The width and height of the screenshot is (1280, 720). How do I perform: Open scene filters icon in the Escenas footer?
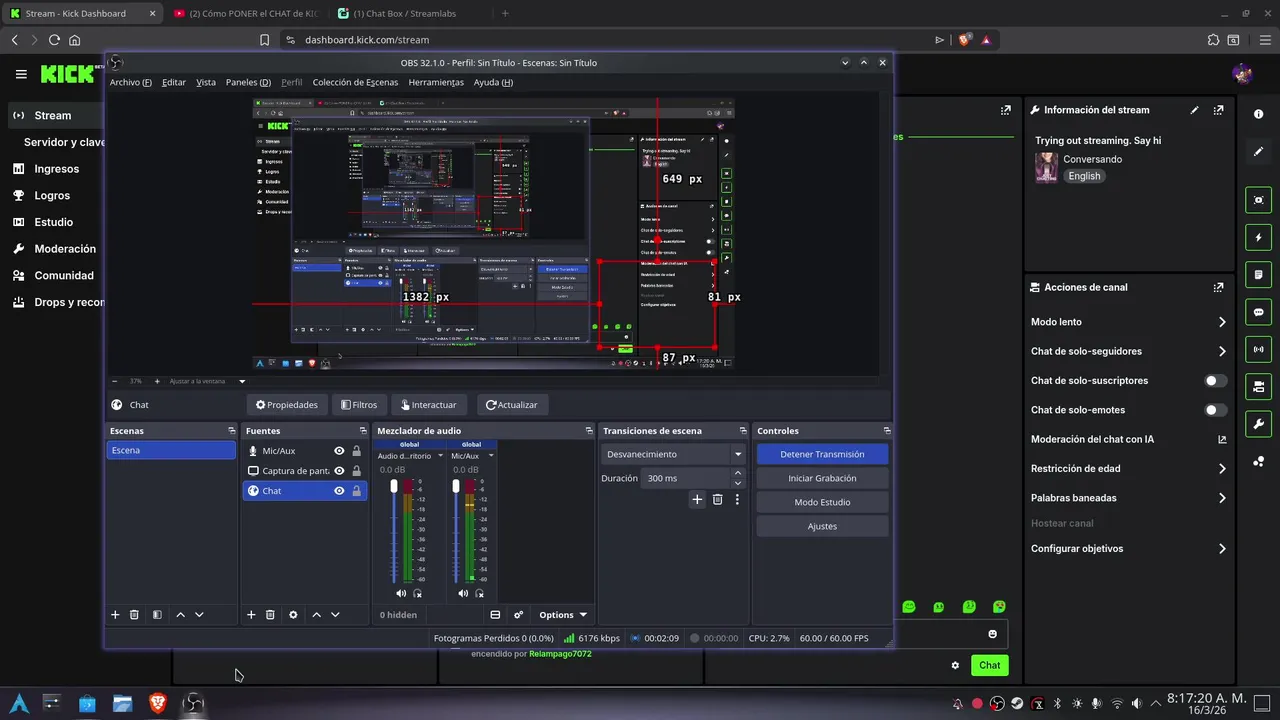pos(157,615)
